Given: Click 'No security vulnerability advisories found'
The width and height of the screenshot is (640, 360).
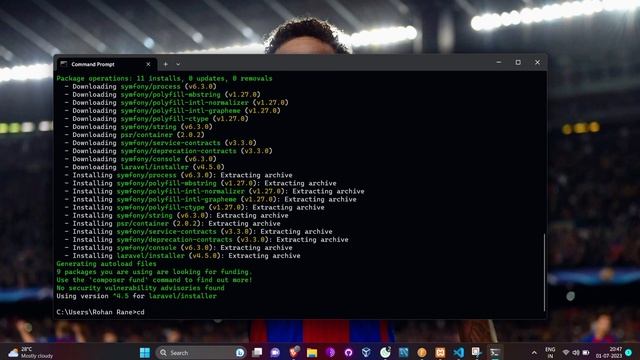Looking at the screenshot, I should tap(140, 288).
